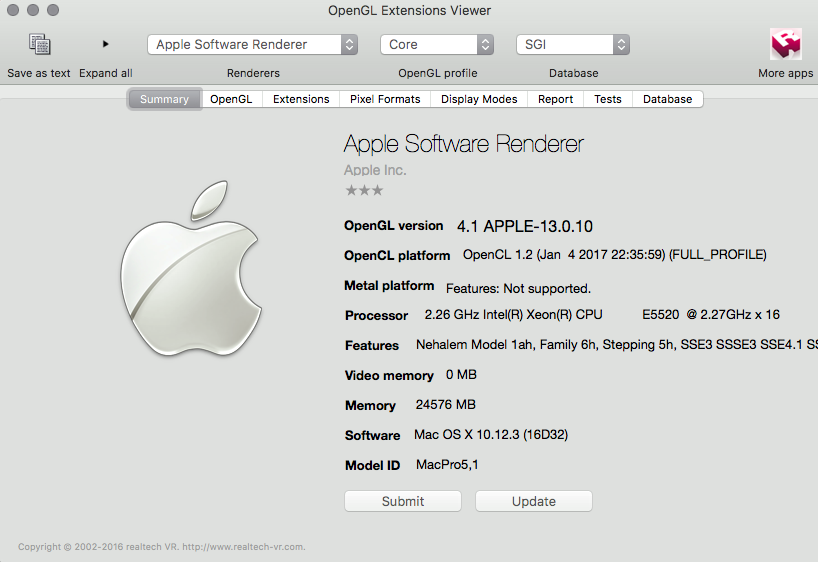
Task: Click the MacPro5,1 model ID value
Action: [x=447, y=464]
